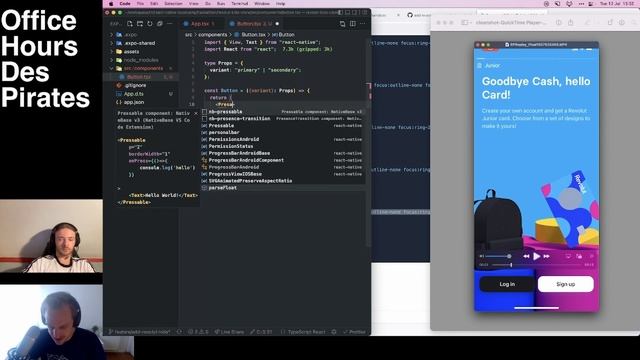The height and width of the screenshot is (360, 640).
Task: Play the QuickTime video
Action: point(536,256)
